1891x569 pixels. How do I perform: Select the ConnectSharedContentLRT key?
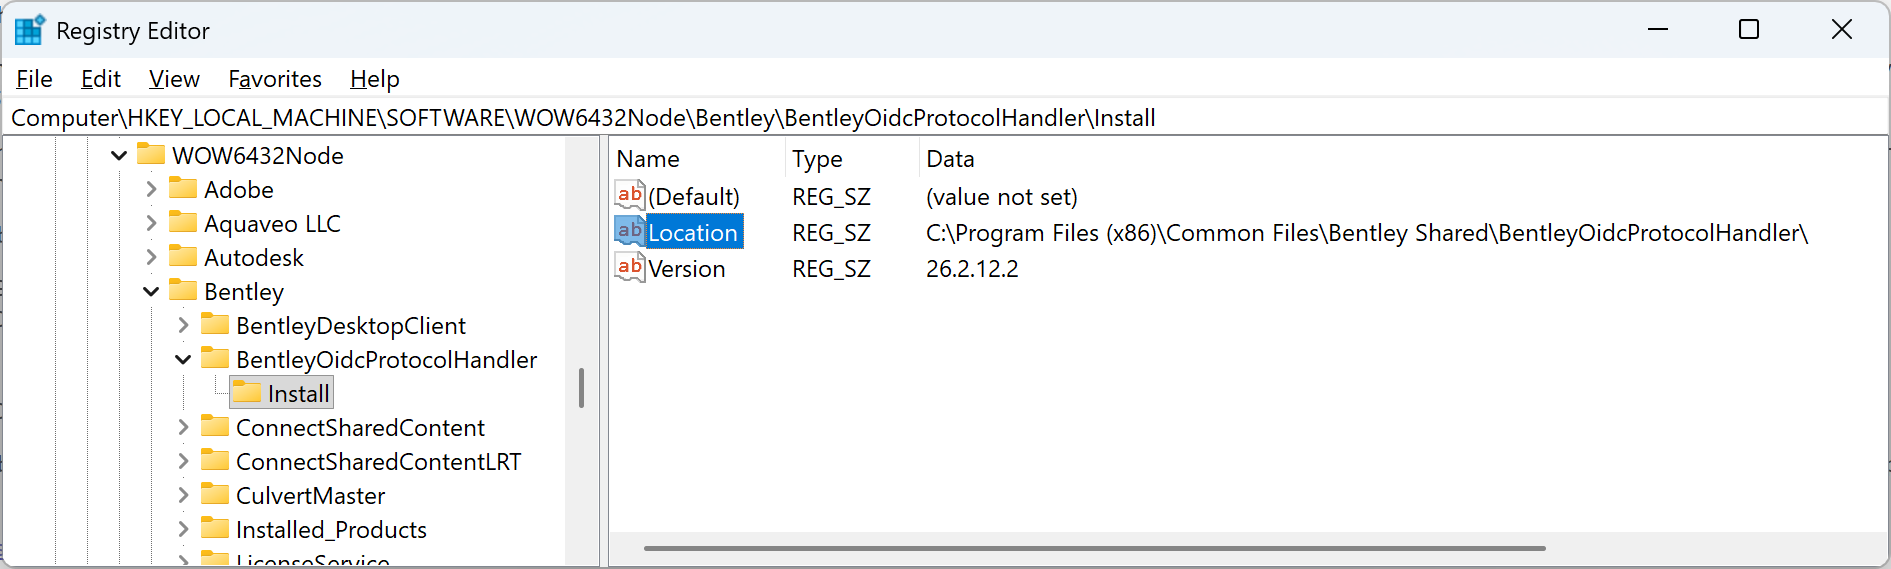(378, 461)
